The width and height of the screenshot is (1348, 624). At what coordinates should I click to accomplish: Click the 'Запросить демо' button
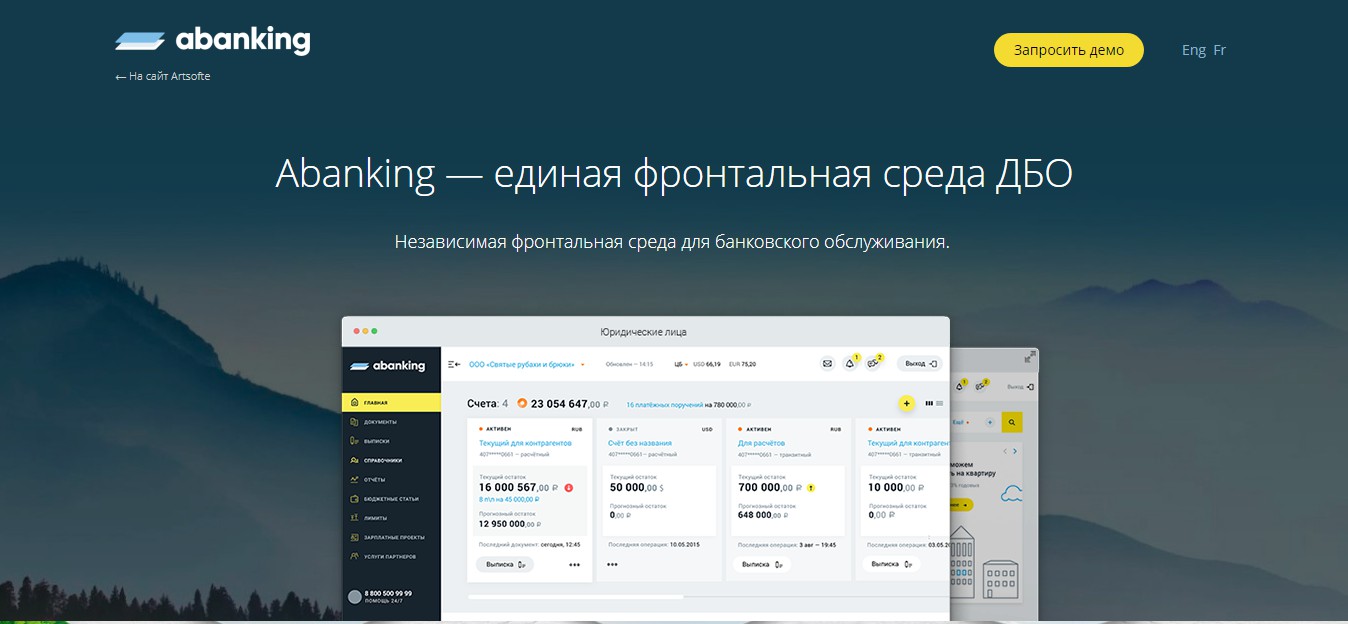pyautogui.click(x=1068, y=50)
